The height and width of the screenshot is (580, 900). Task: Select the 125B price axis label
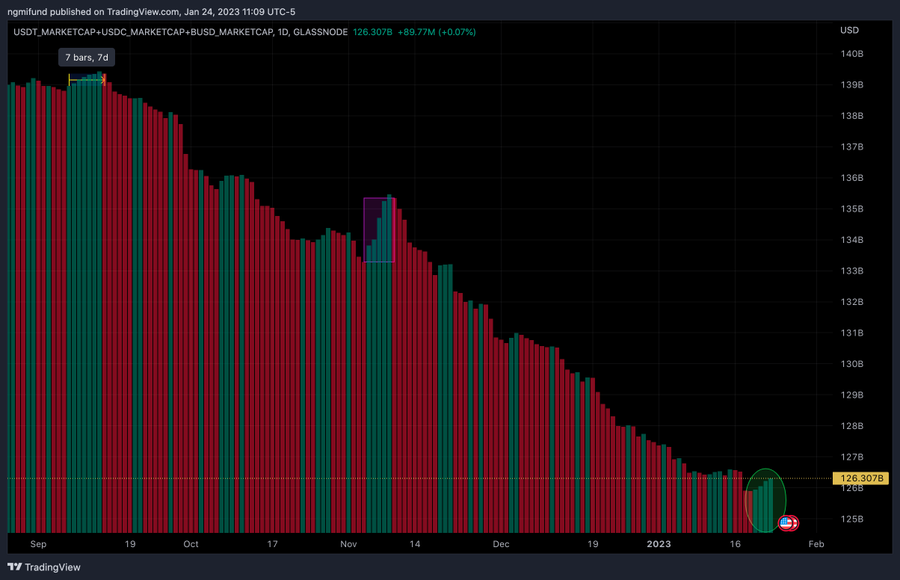852,519
